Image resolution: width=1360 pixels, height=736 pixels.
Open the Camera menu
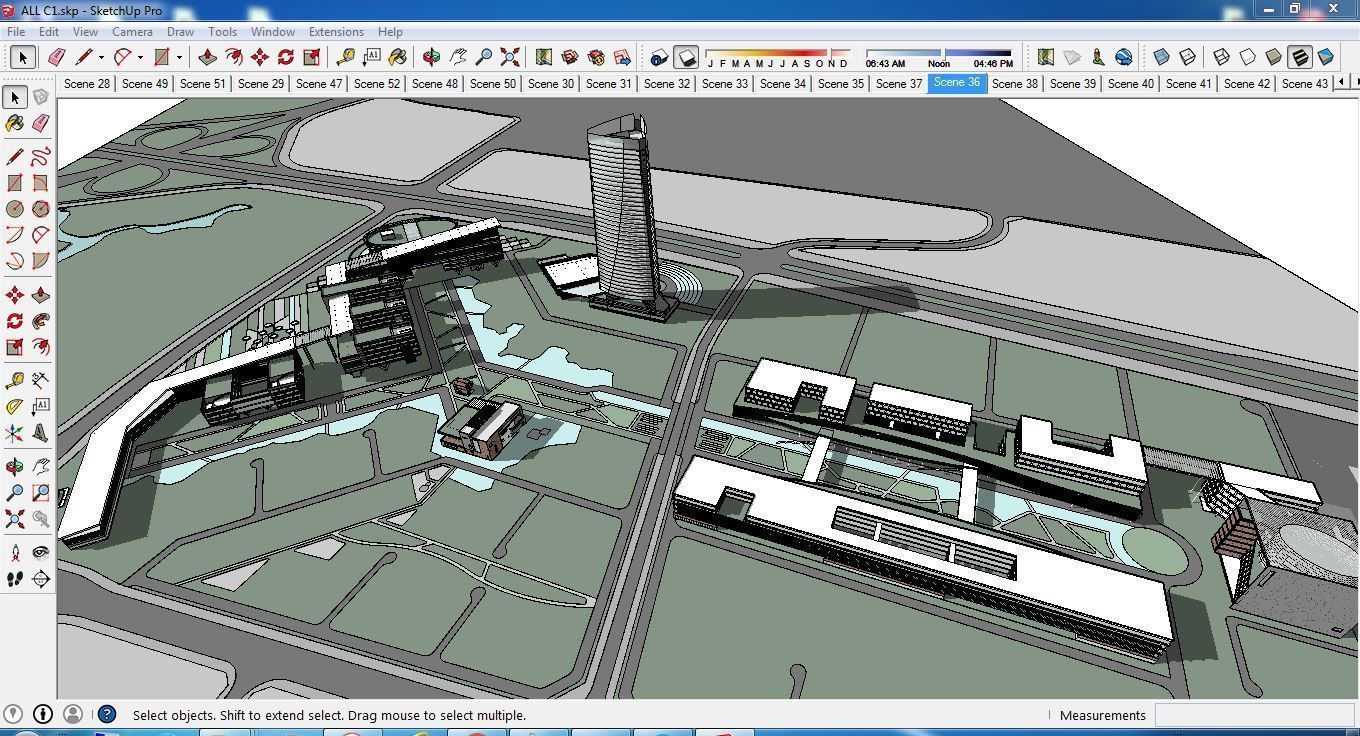click(x=132, y=31)
